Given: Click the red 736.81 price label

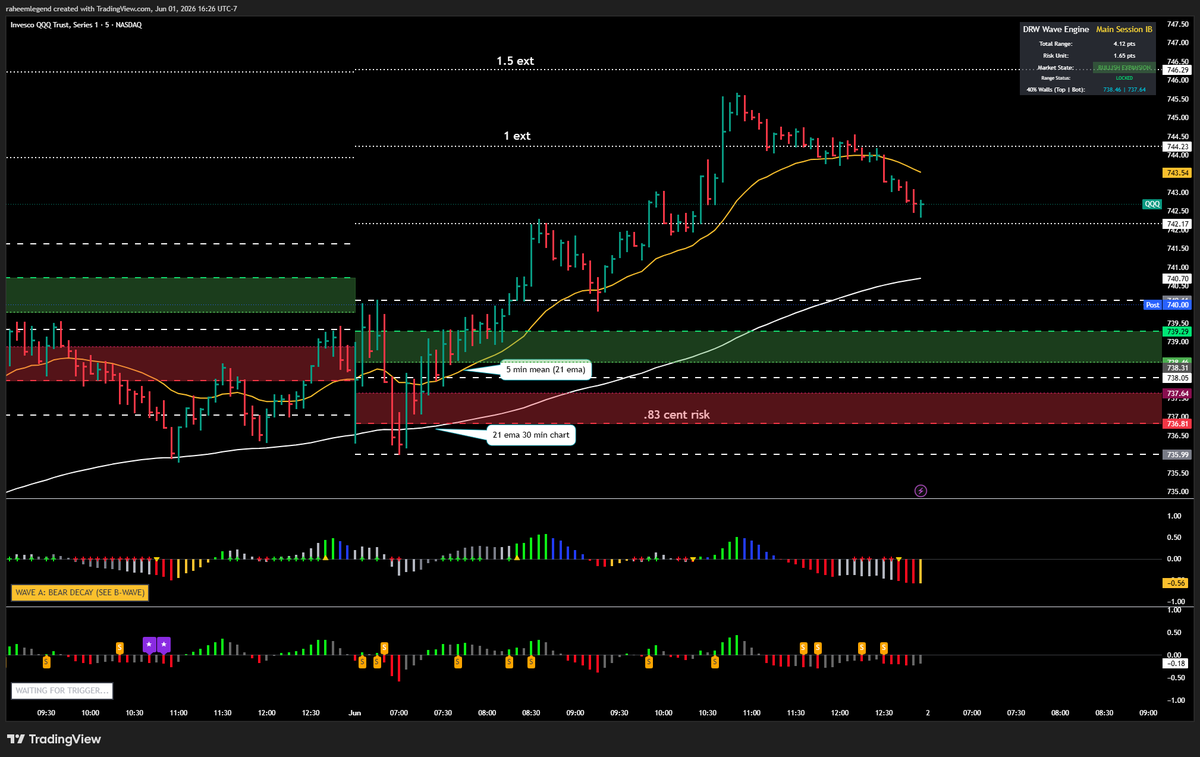Looking at the screenshot, I should pyautogui.click(x=1177, y=424).
